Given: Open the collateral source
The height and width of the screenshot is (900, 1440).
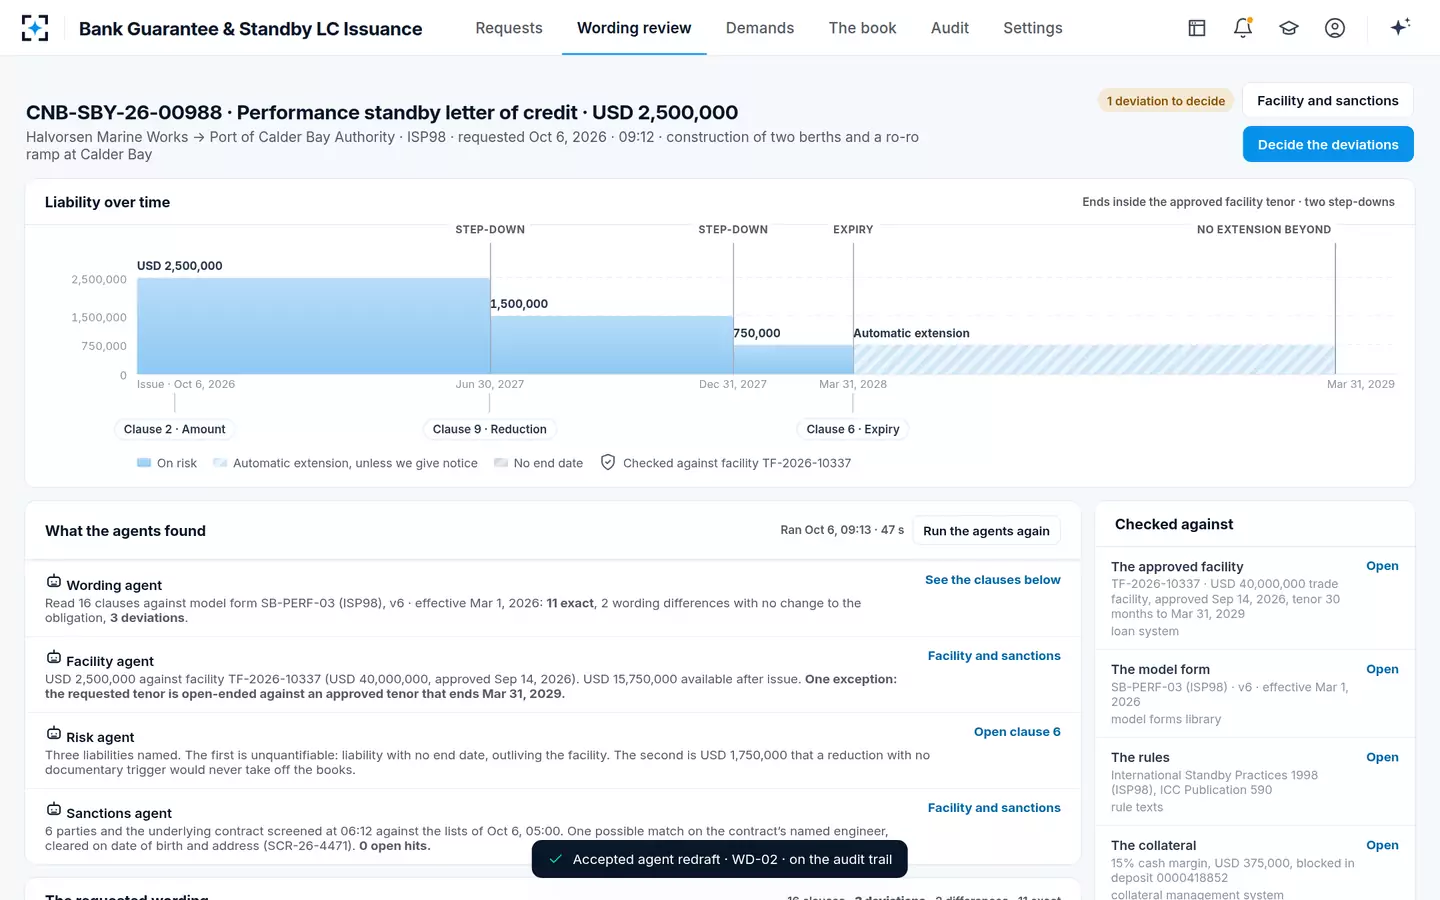Looking at the screenshot, I should pyautogui.click(x=1382, y=845).
